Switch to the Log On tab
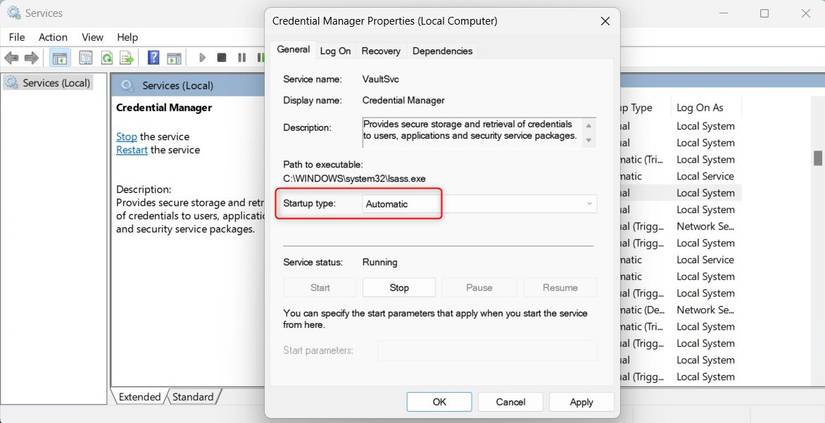 tap(335, 51)
